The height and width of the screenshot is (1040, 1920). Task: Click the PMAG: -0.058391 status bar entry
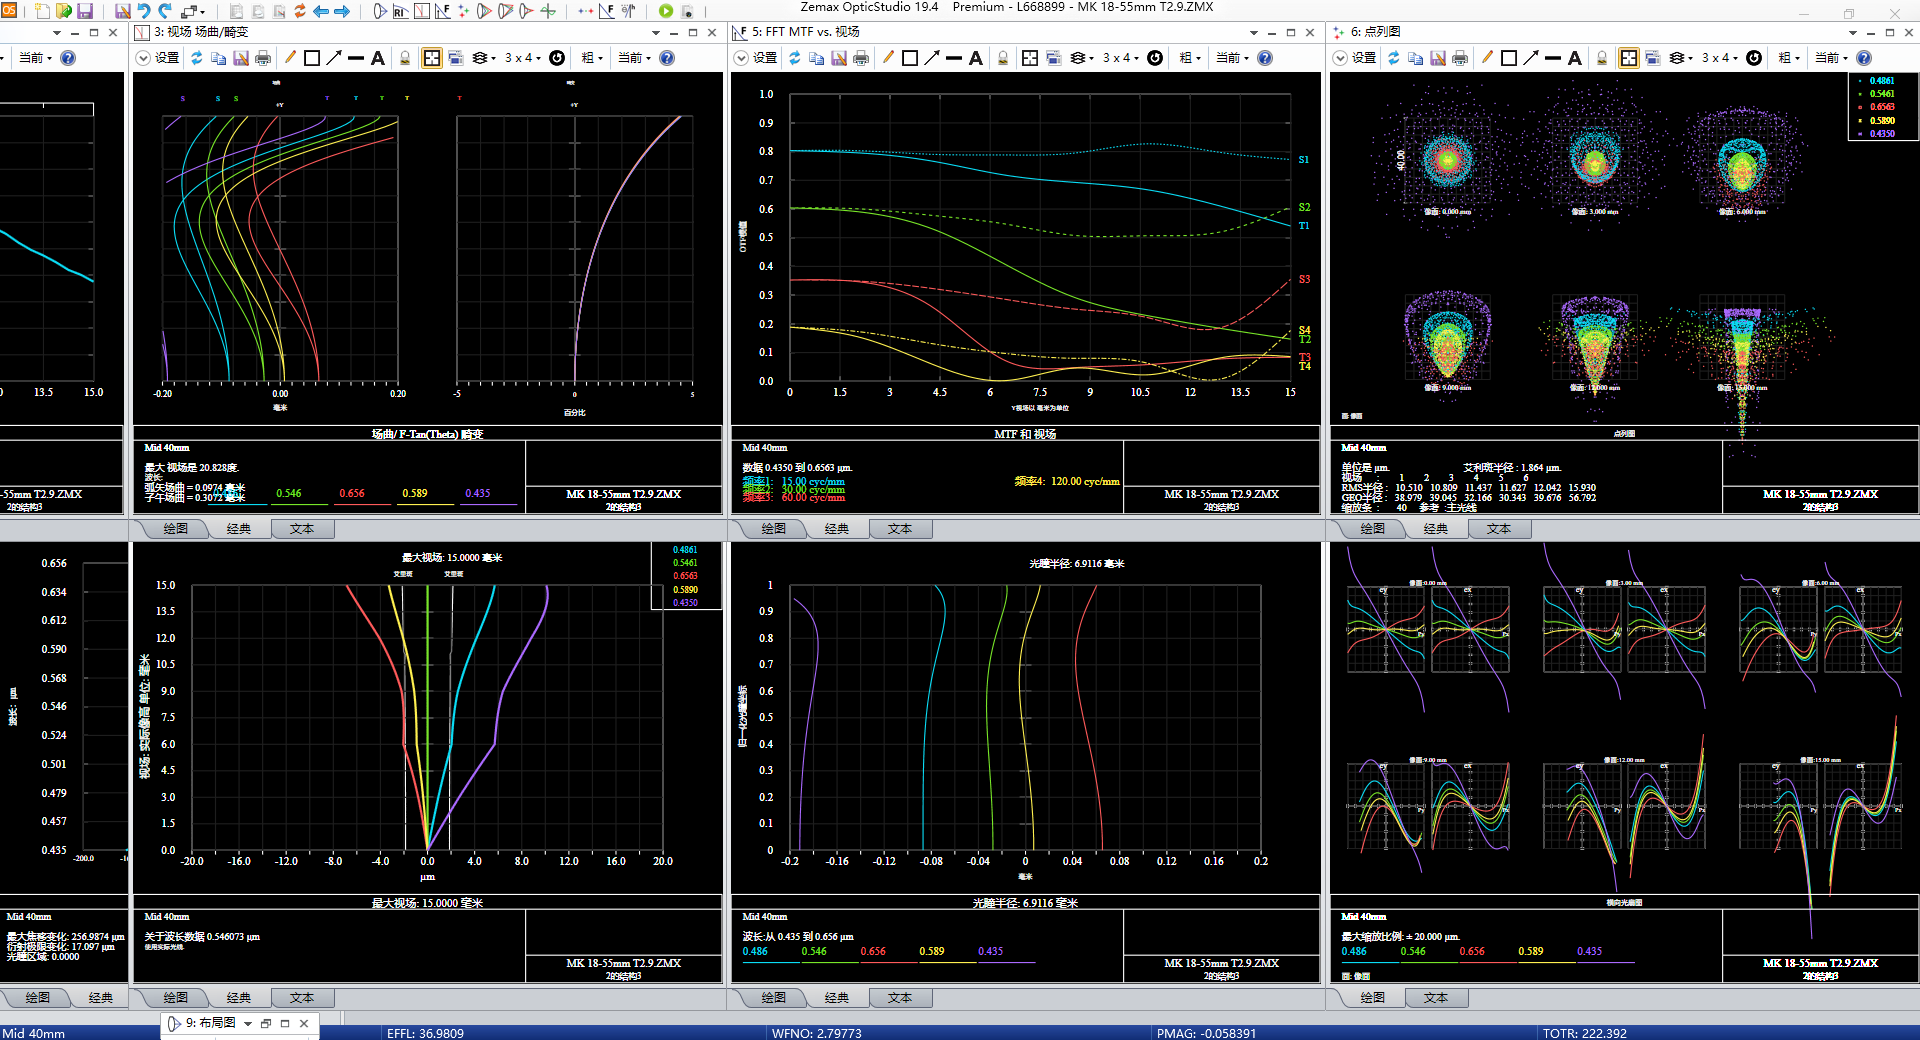tap(1206, 1033)
